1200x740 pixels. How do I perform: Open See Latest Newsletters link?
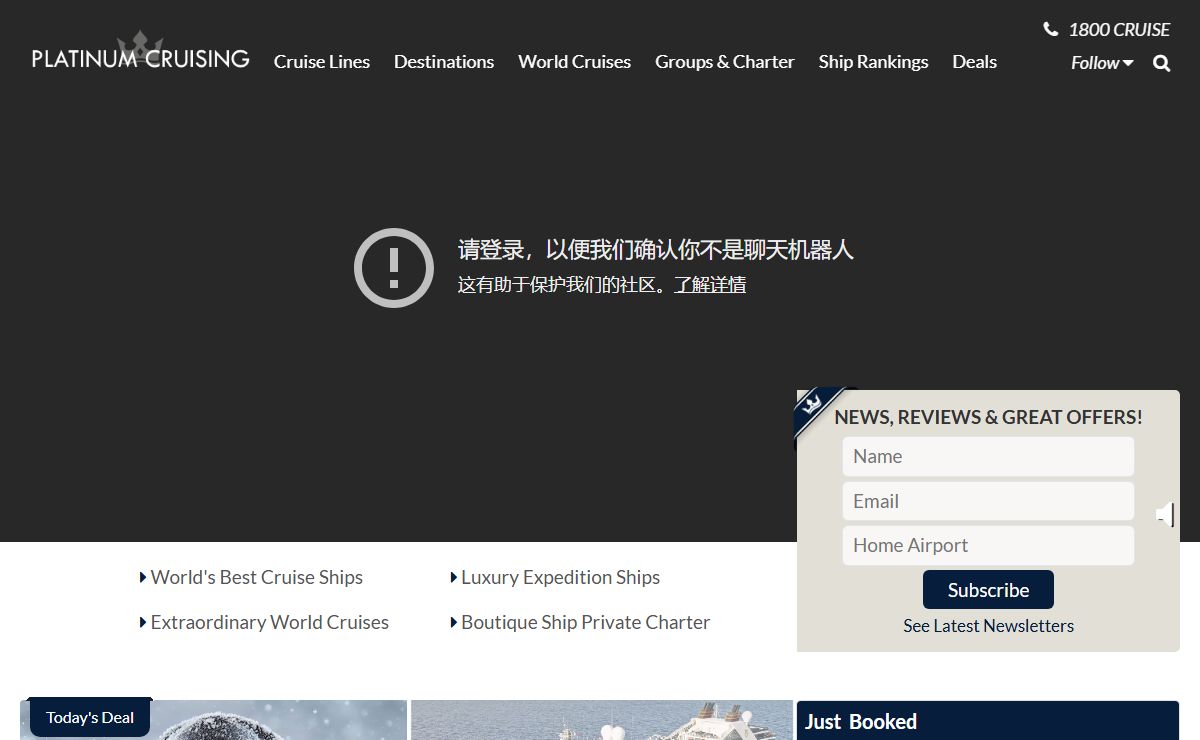pos(988,626)
